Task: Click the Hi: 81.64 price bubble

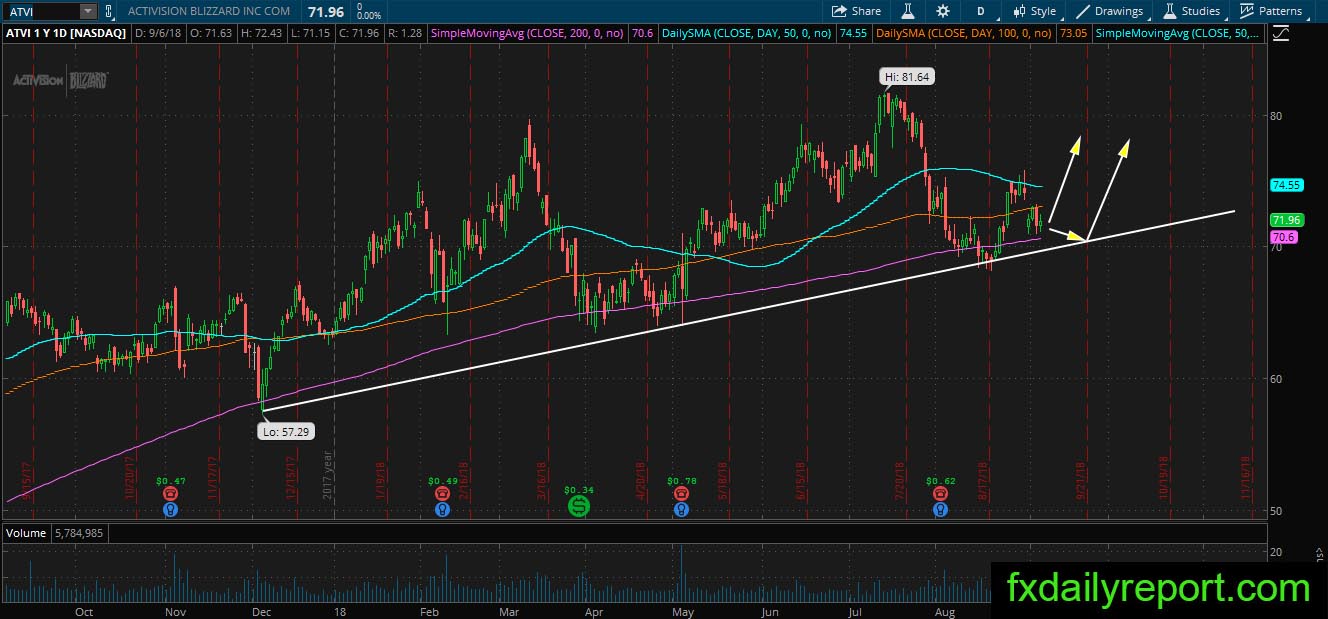Action: click(x=907, y=76)
